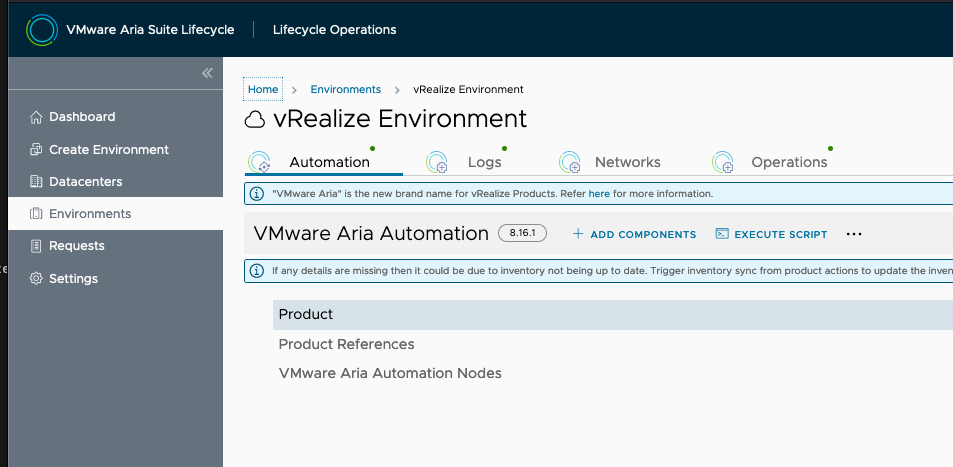Click the Create Environment icon in sidebar
The height and width of the screenshot is (467, 953).
[36, 150]
